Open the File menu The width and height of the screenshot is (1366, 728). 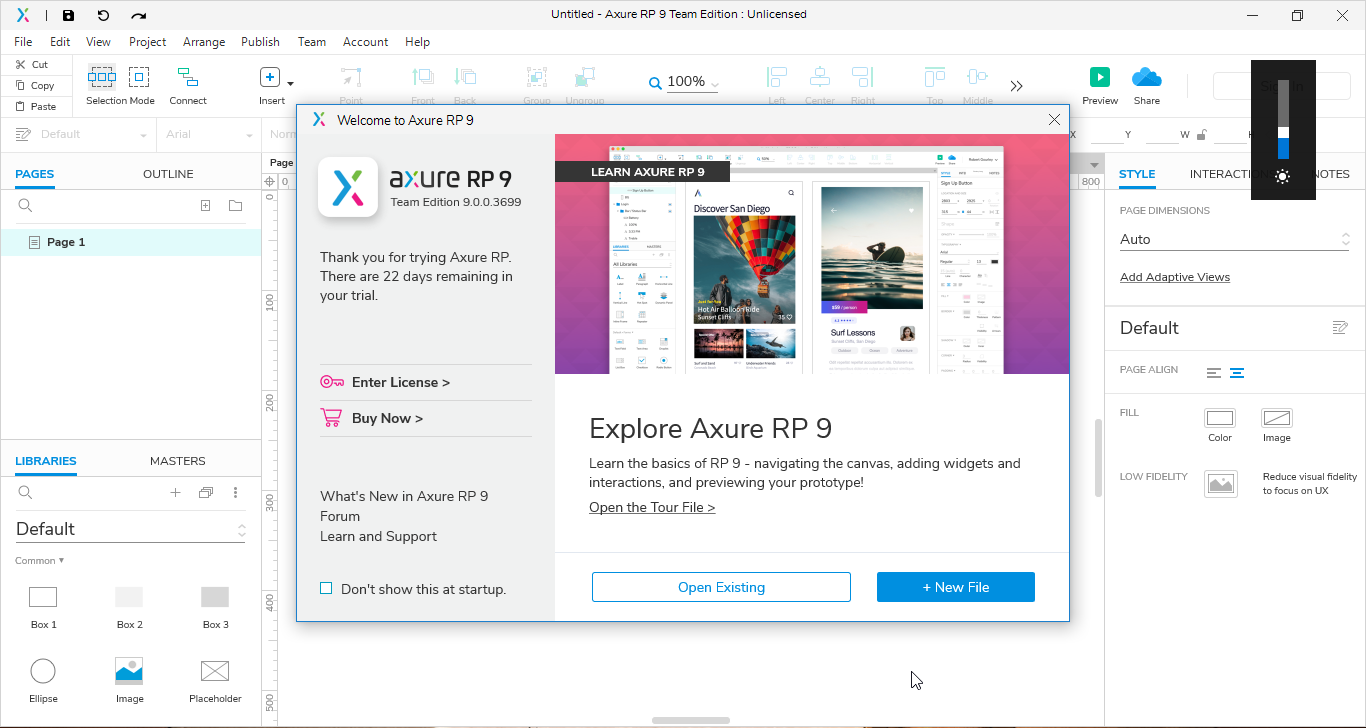pyautogui.click(x=23, y=42)
